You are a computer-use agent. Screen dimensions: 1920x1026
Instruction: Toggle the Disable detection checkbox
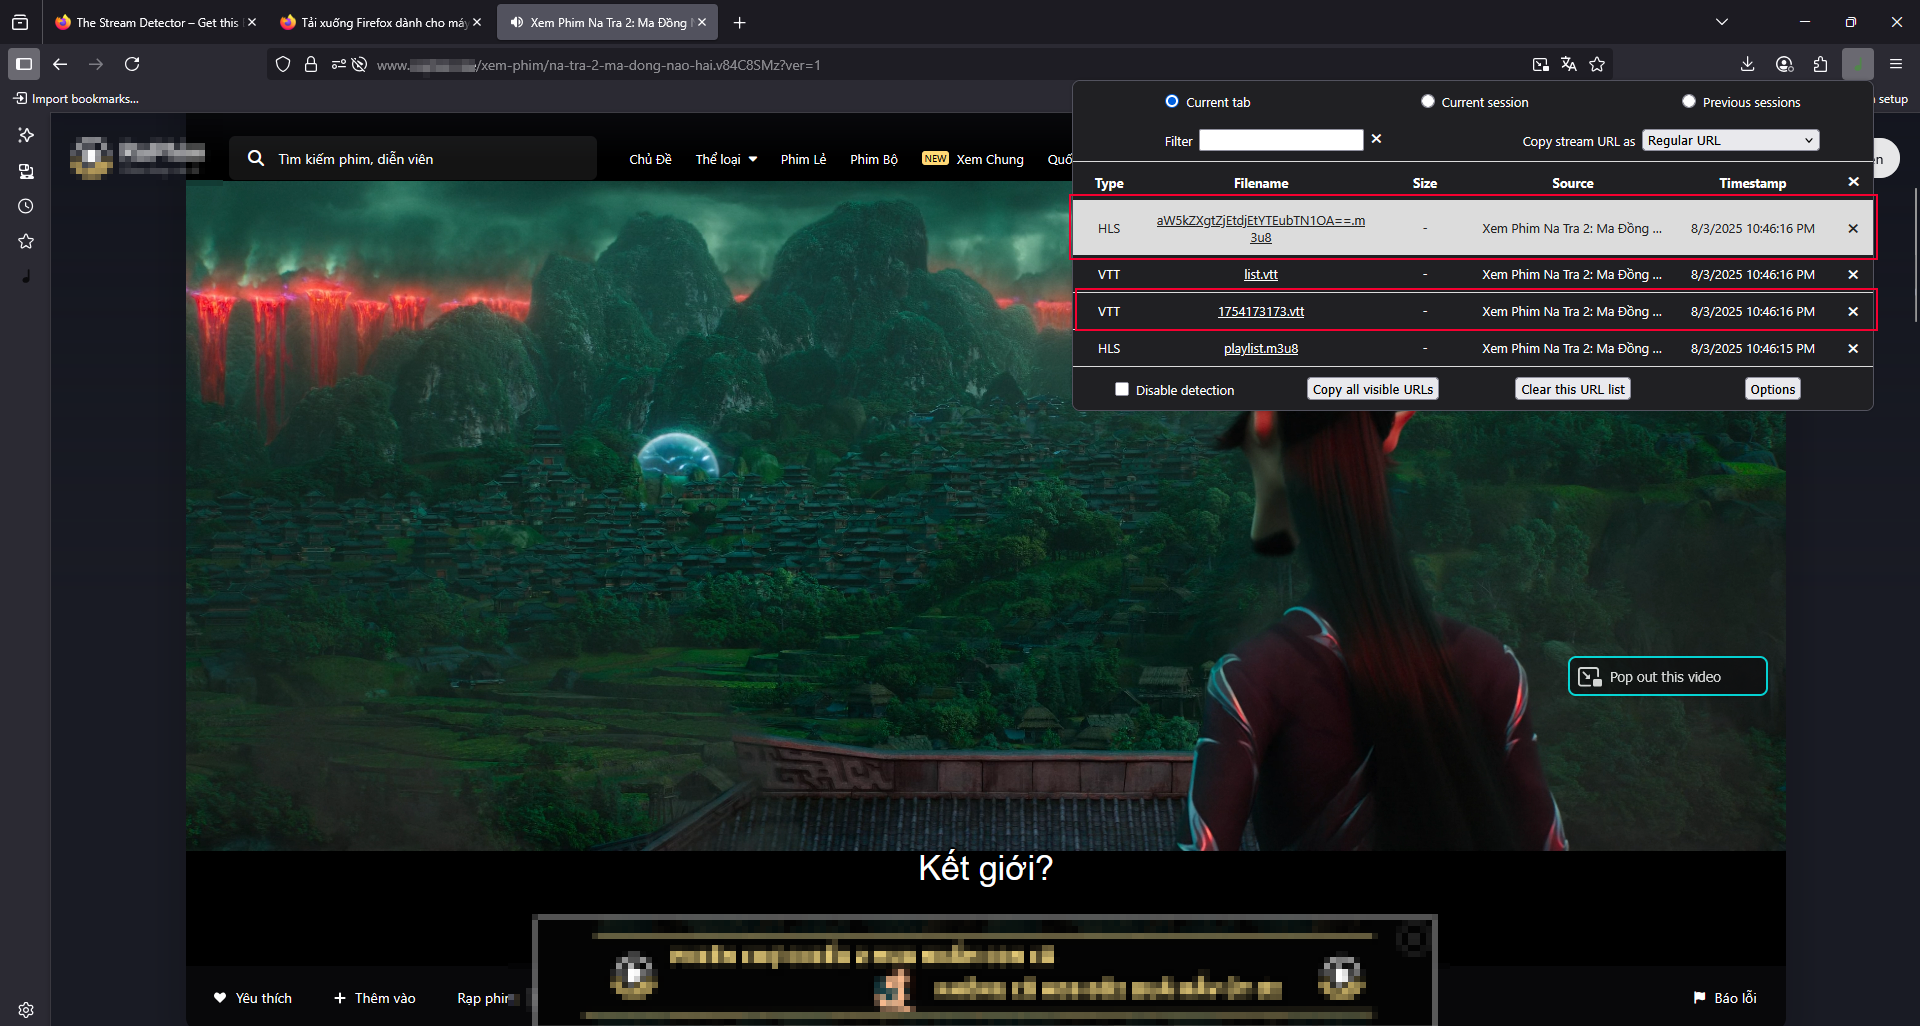1122,389
